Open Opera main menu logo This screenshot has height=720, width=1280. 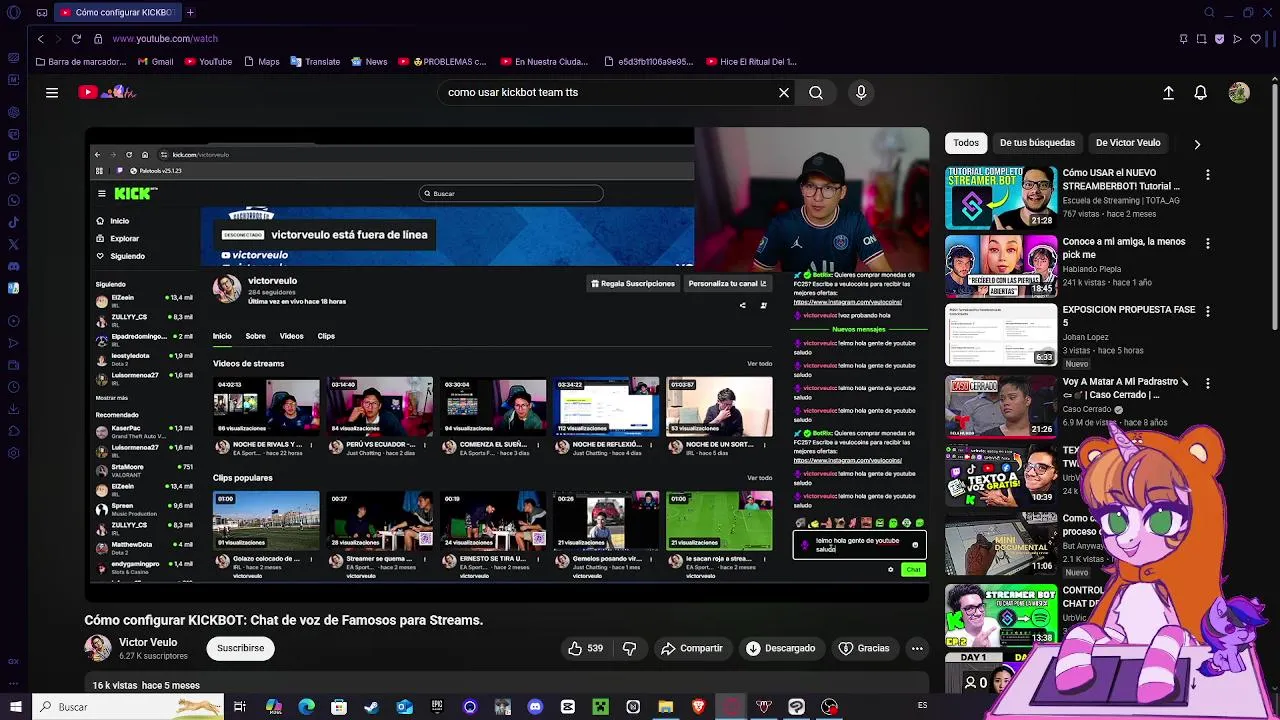[x=14, y=12]
